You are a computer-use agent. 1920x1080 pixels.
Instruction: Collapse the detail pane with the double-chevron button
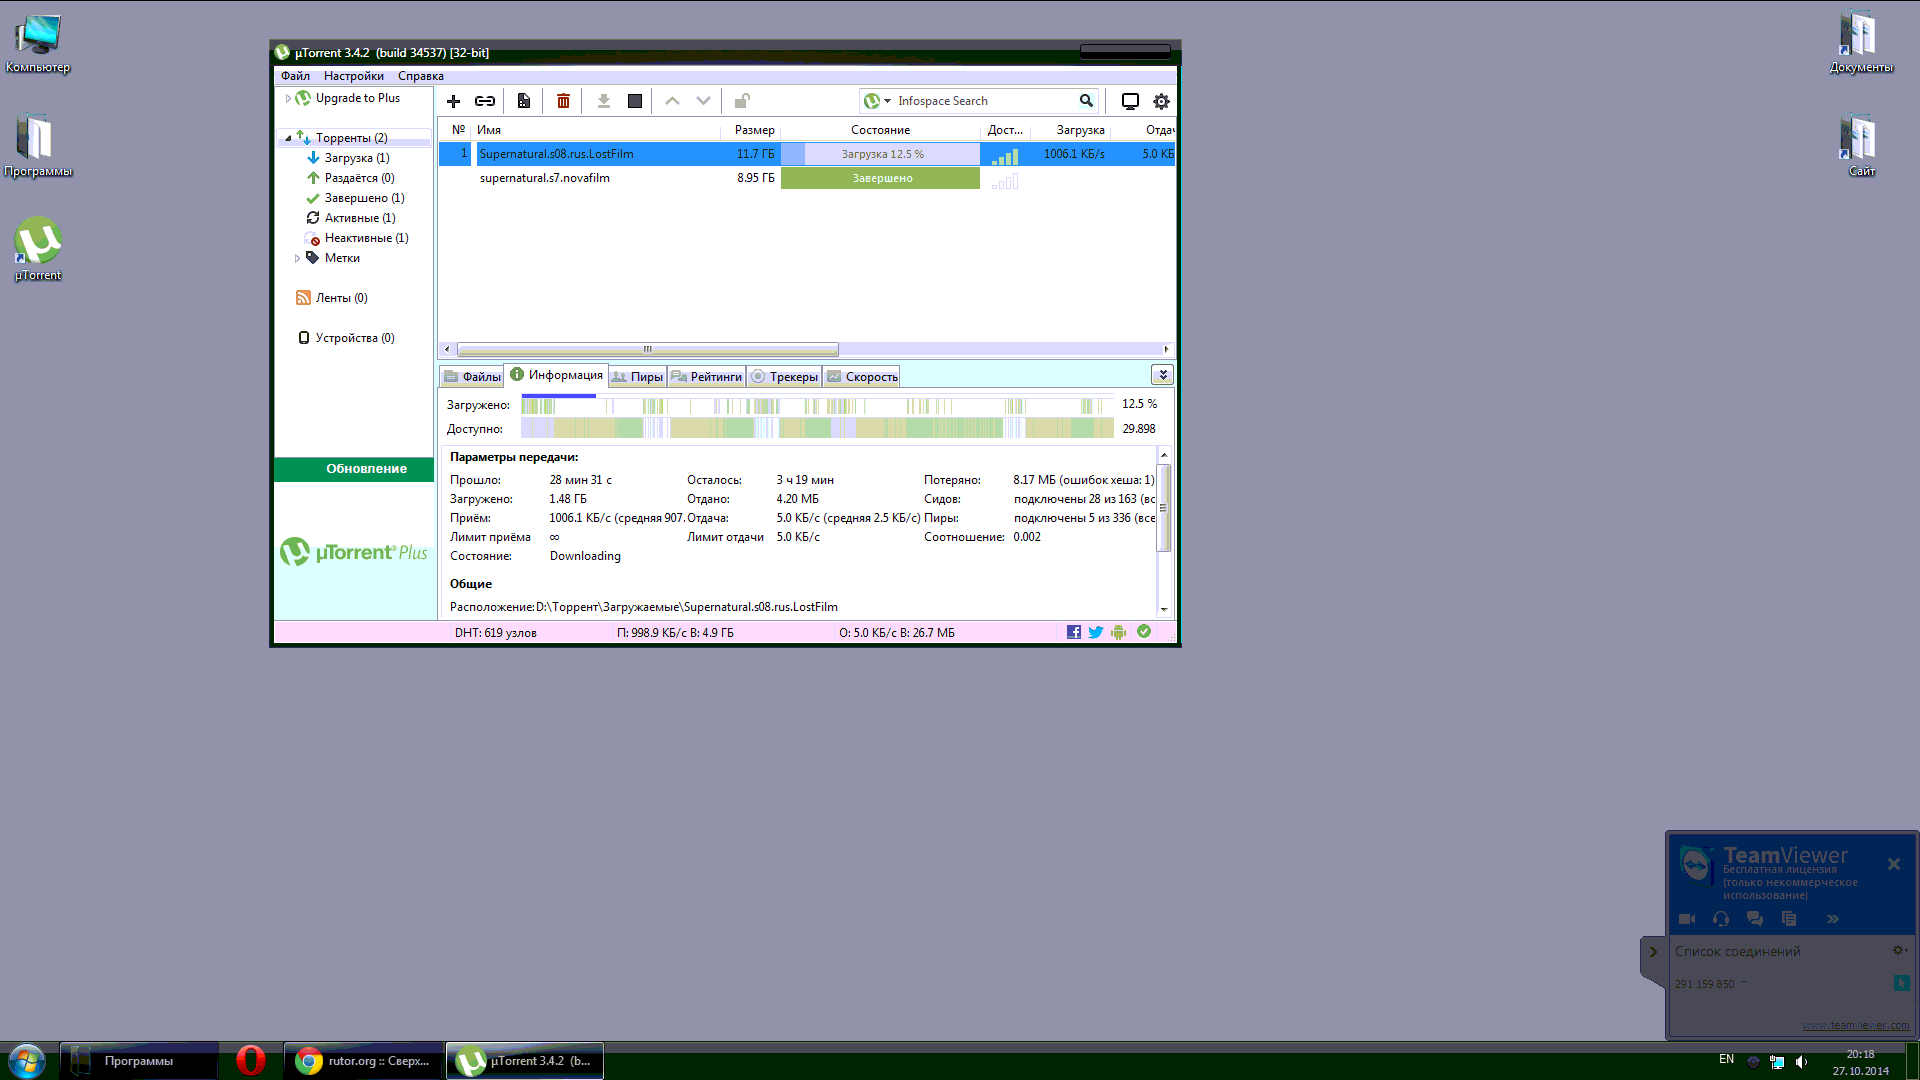[x=1162, y=375]
